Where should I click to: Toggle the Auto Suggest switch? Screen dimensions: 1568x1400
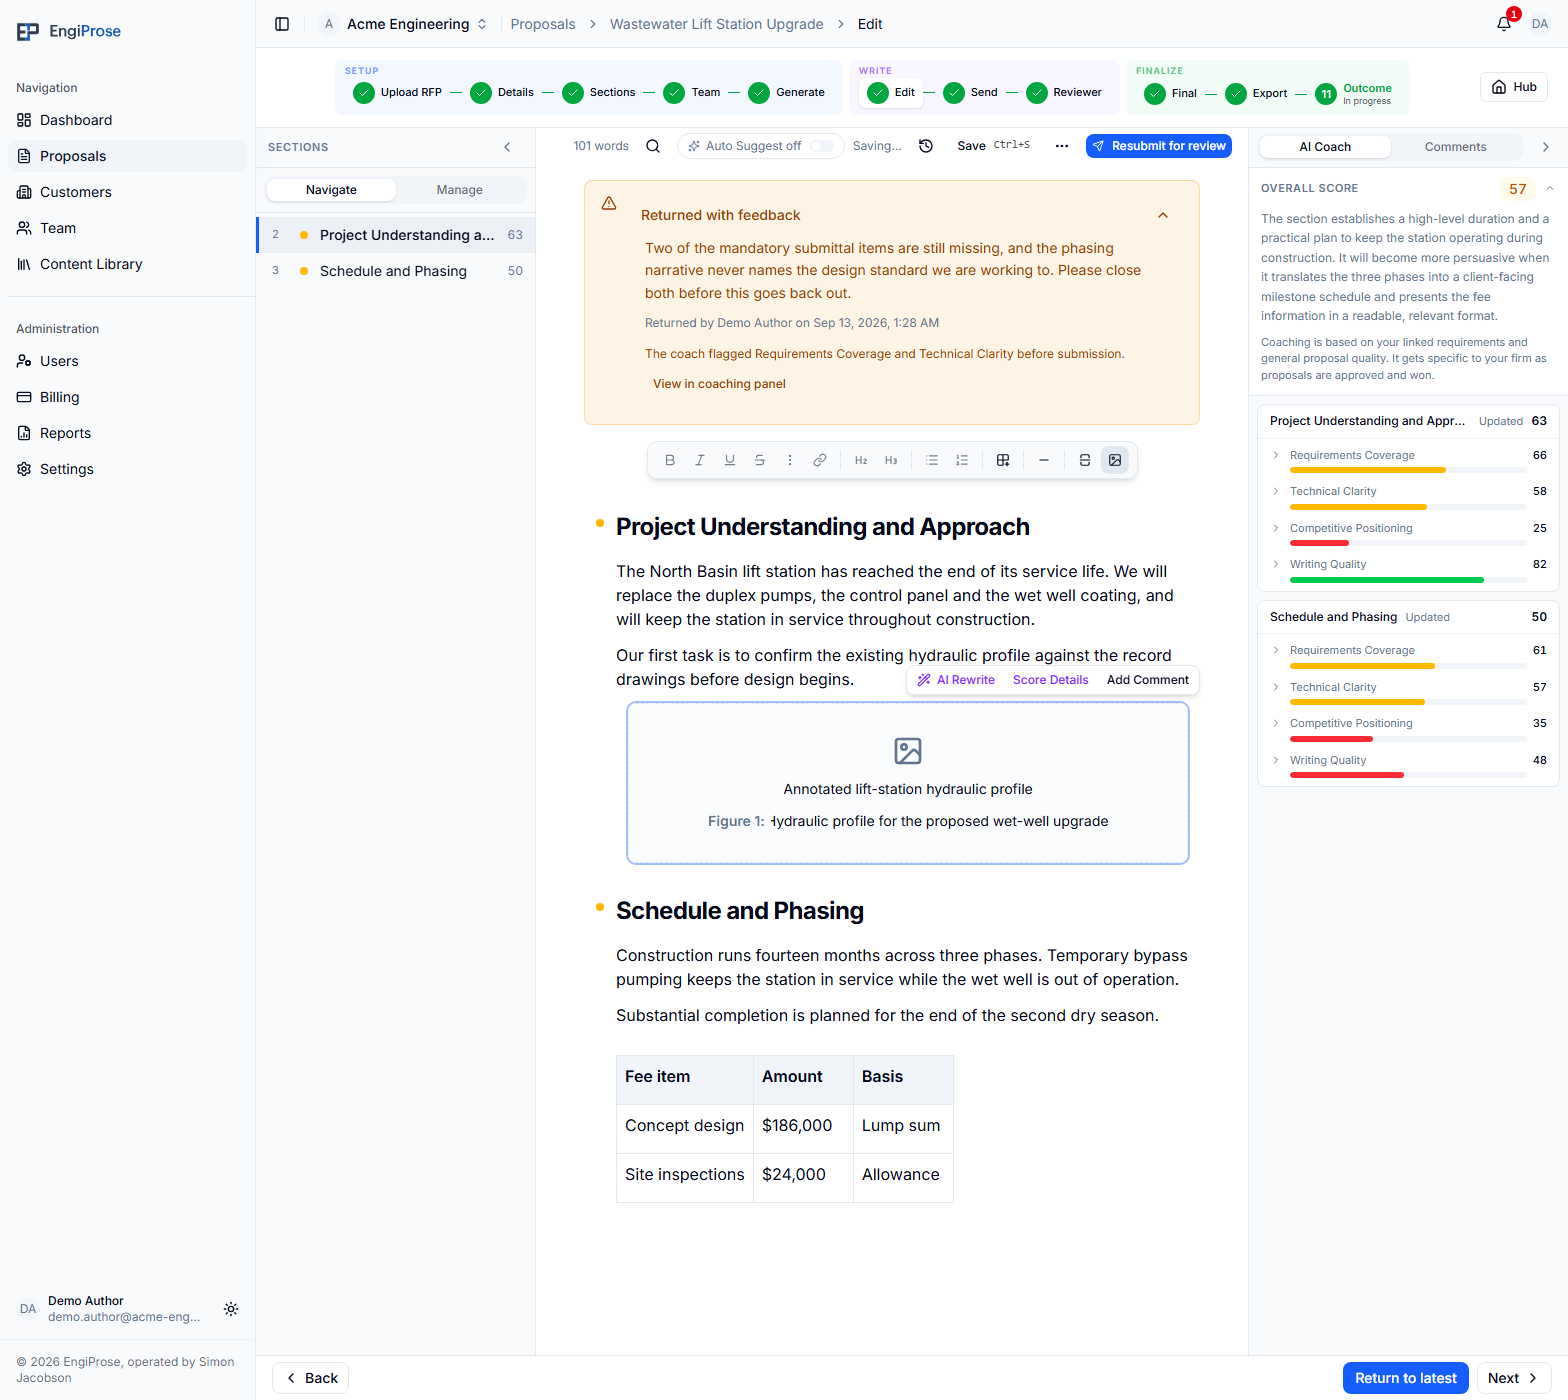(x=822, y=146)
